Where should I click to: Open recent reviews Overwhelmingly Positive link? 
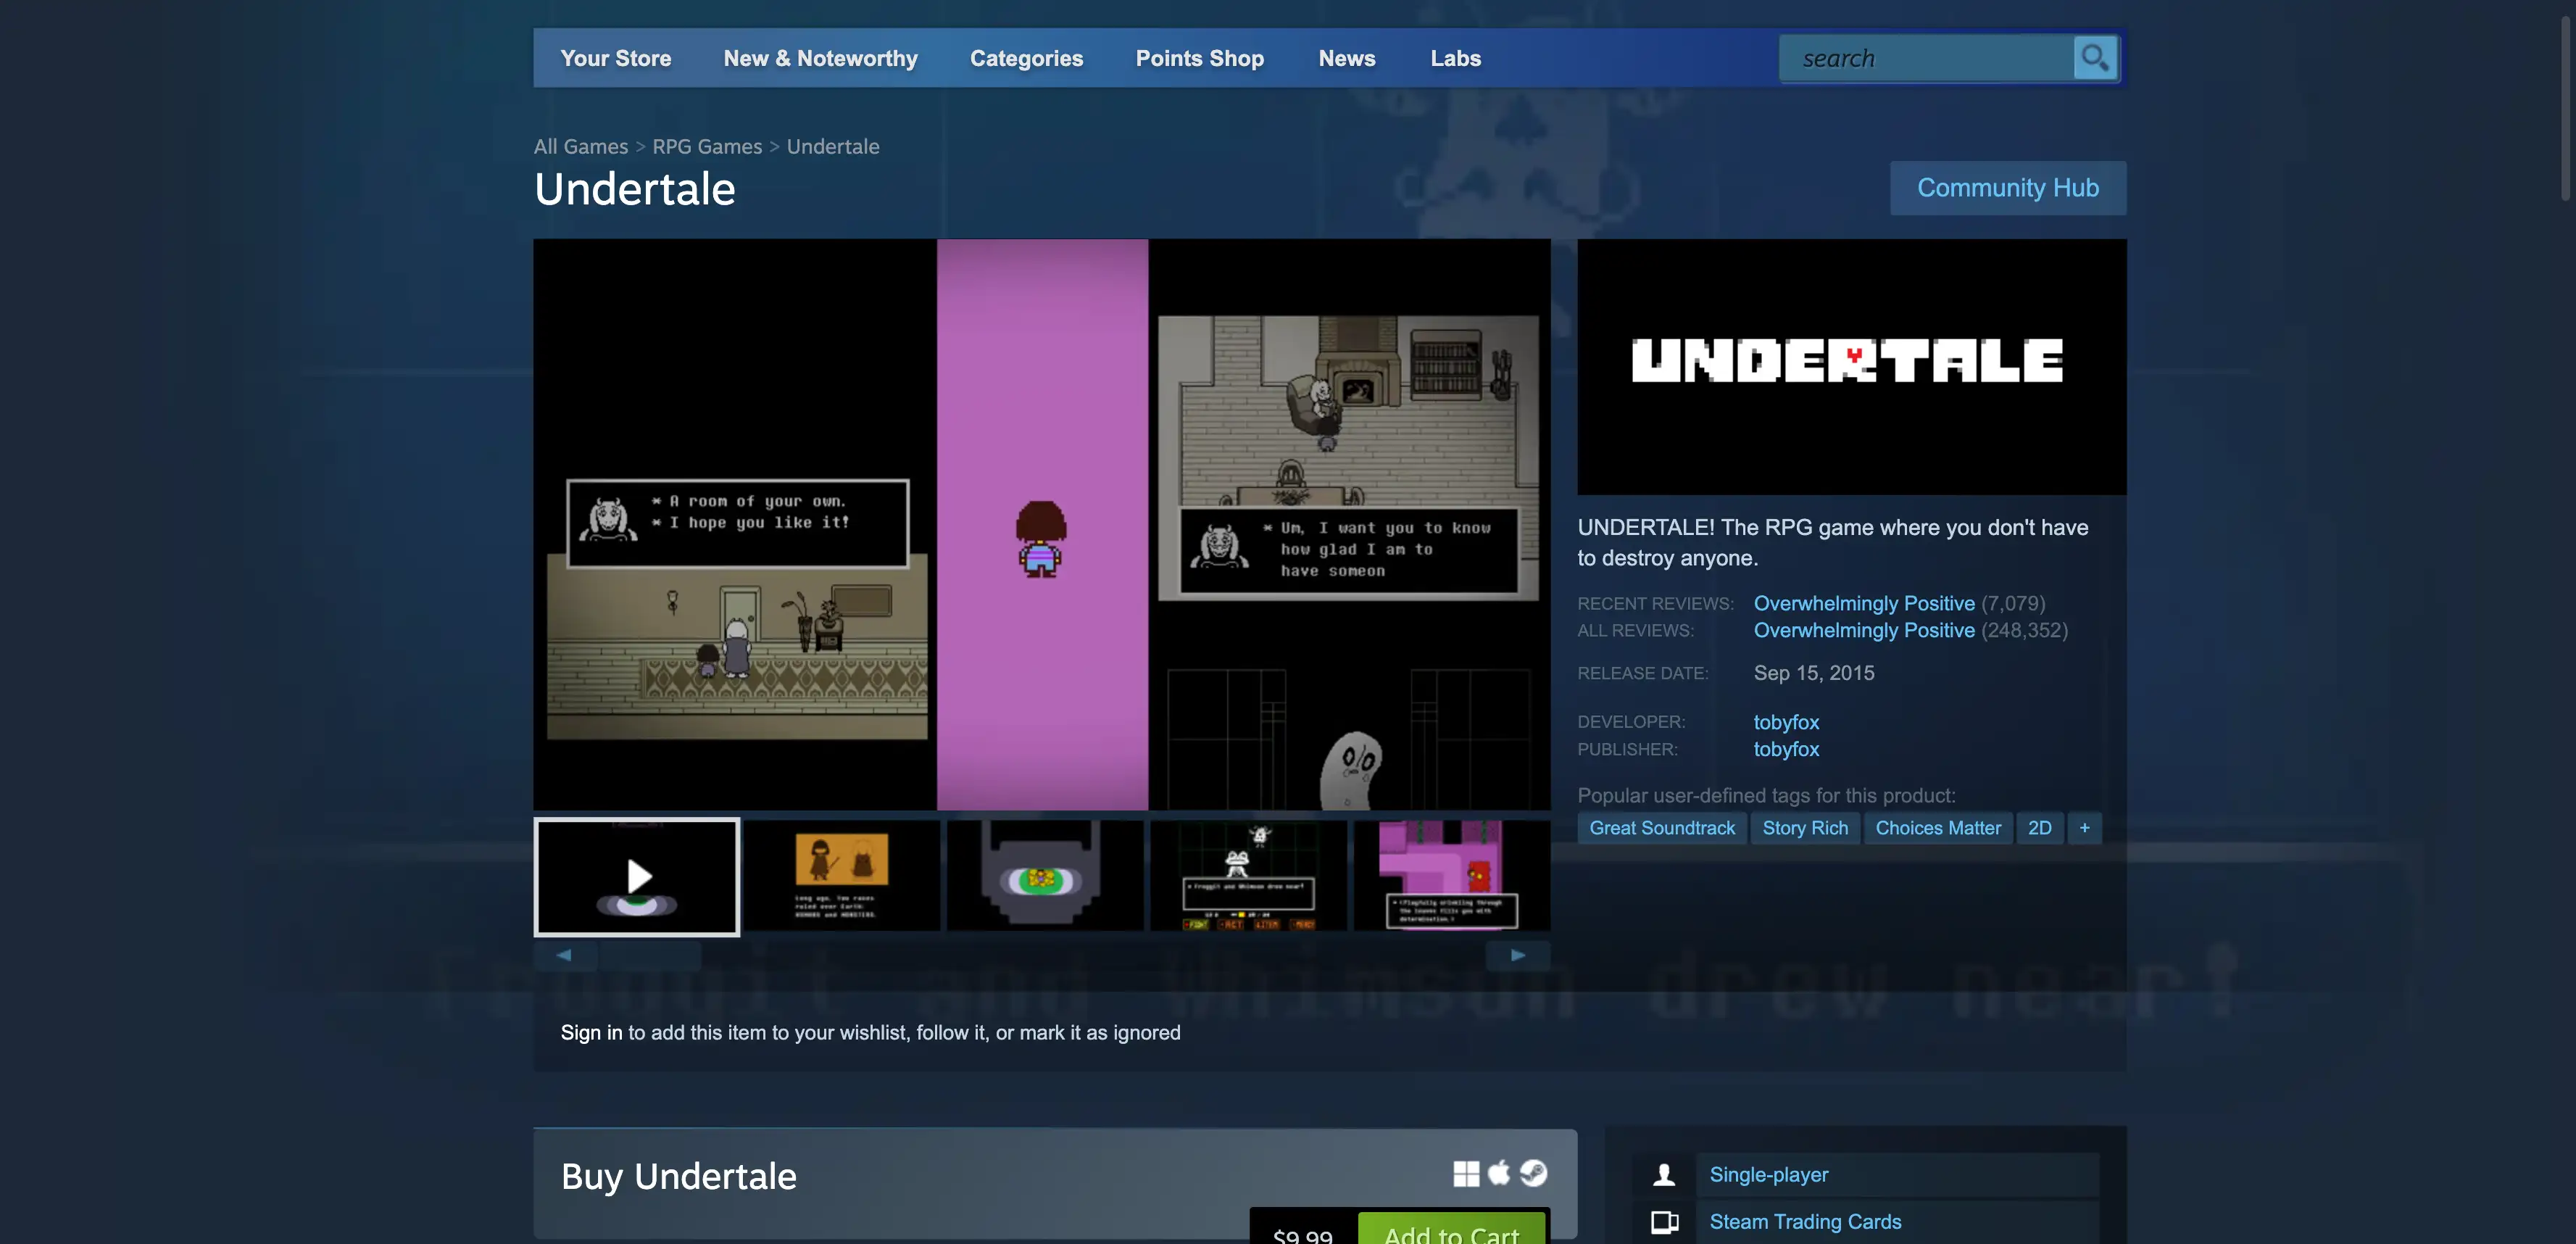click(x=1864, y=603)
